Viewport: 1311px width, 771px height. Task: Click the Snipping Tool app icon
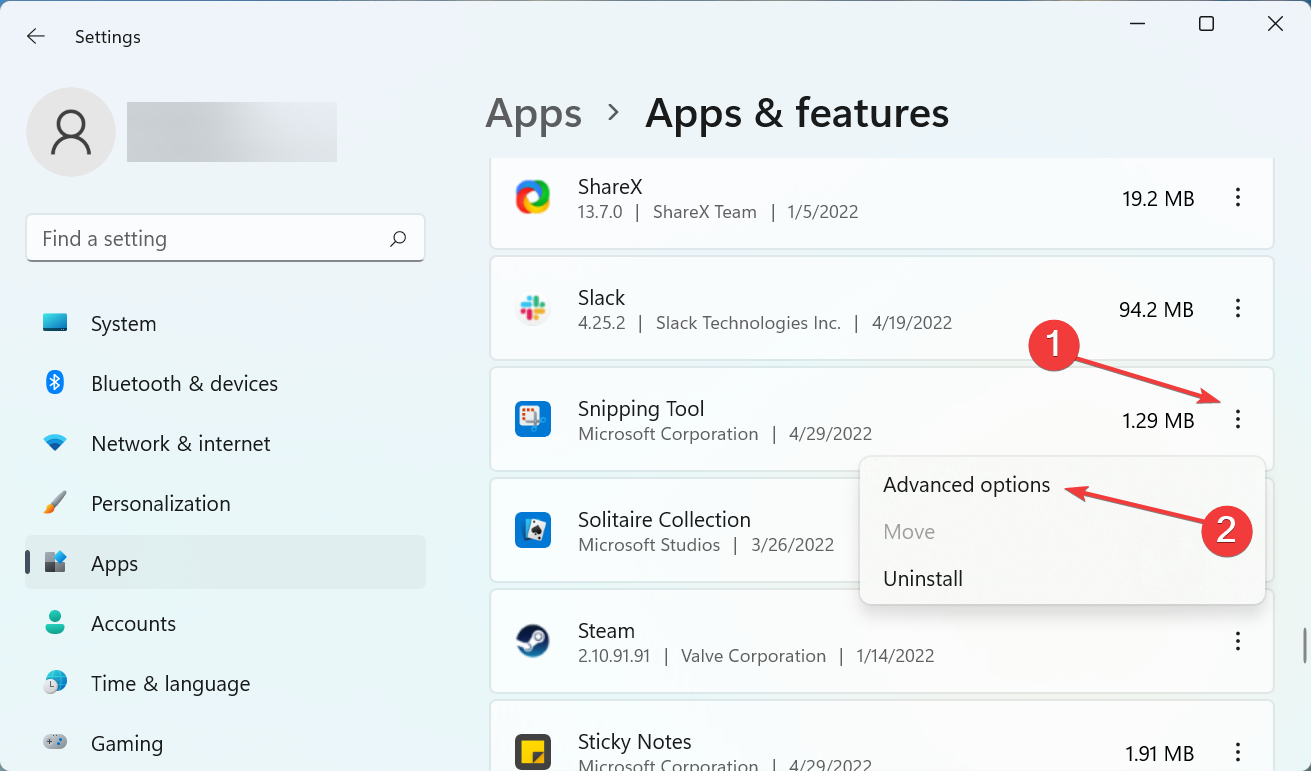point(533,419)
